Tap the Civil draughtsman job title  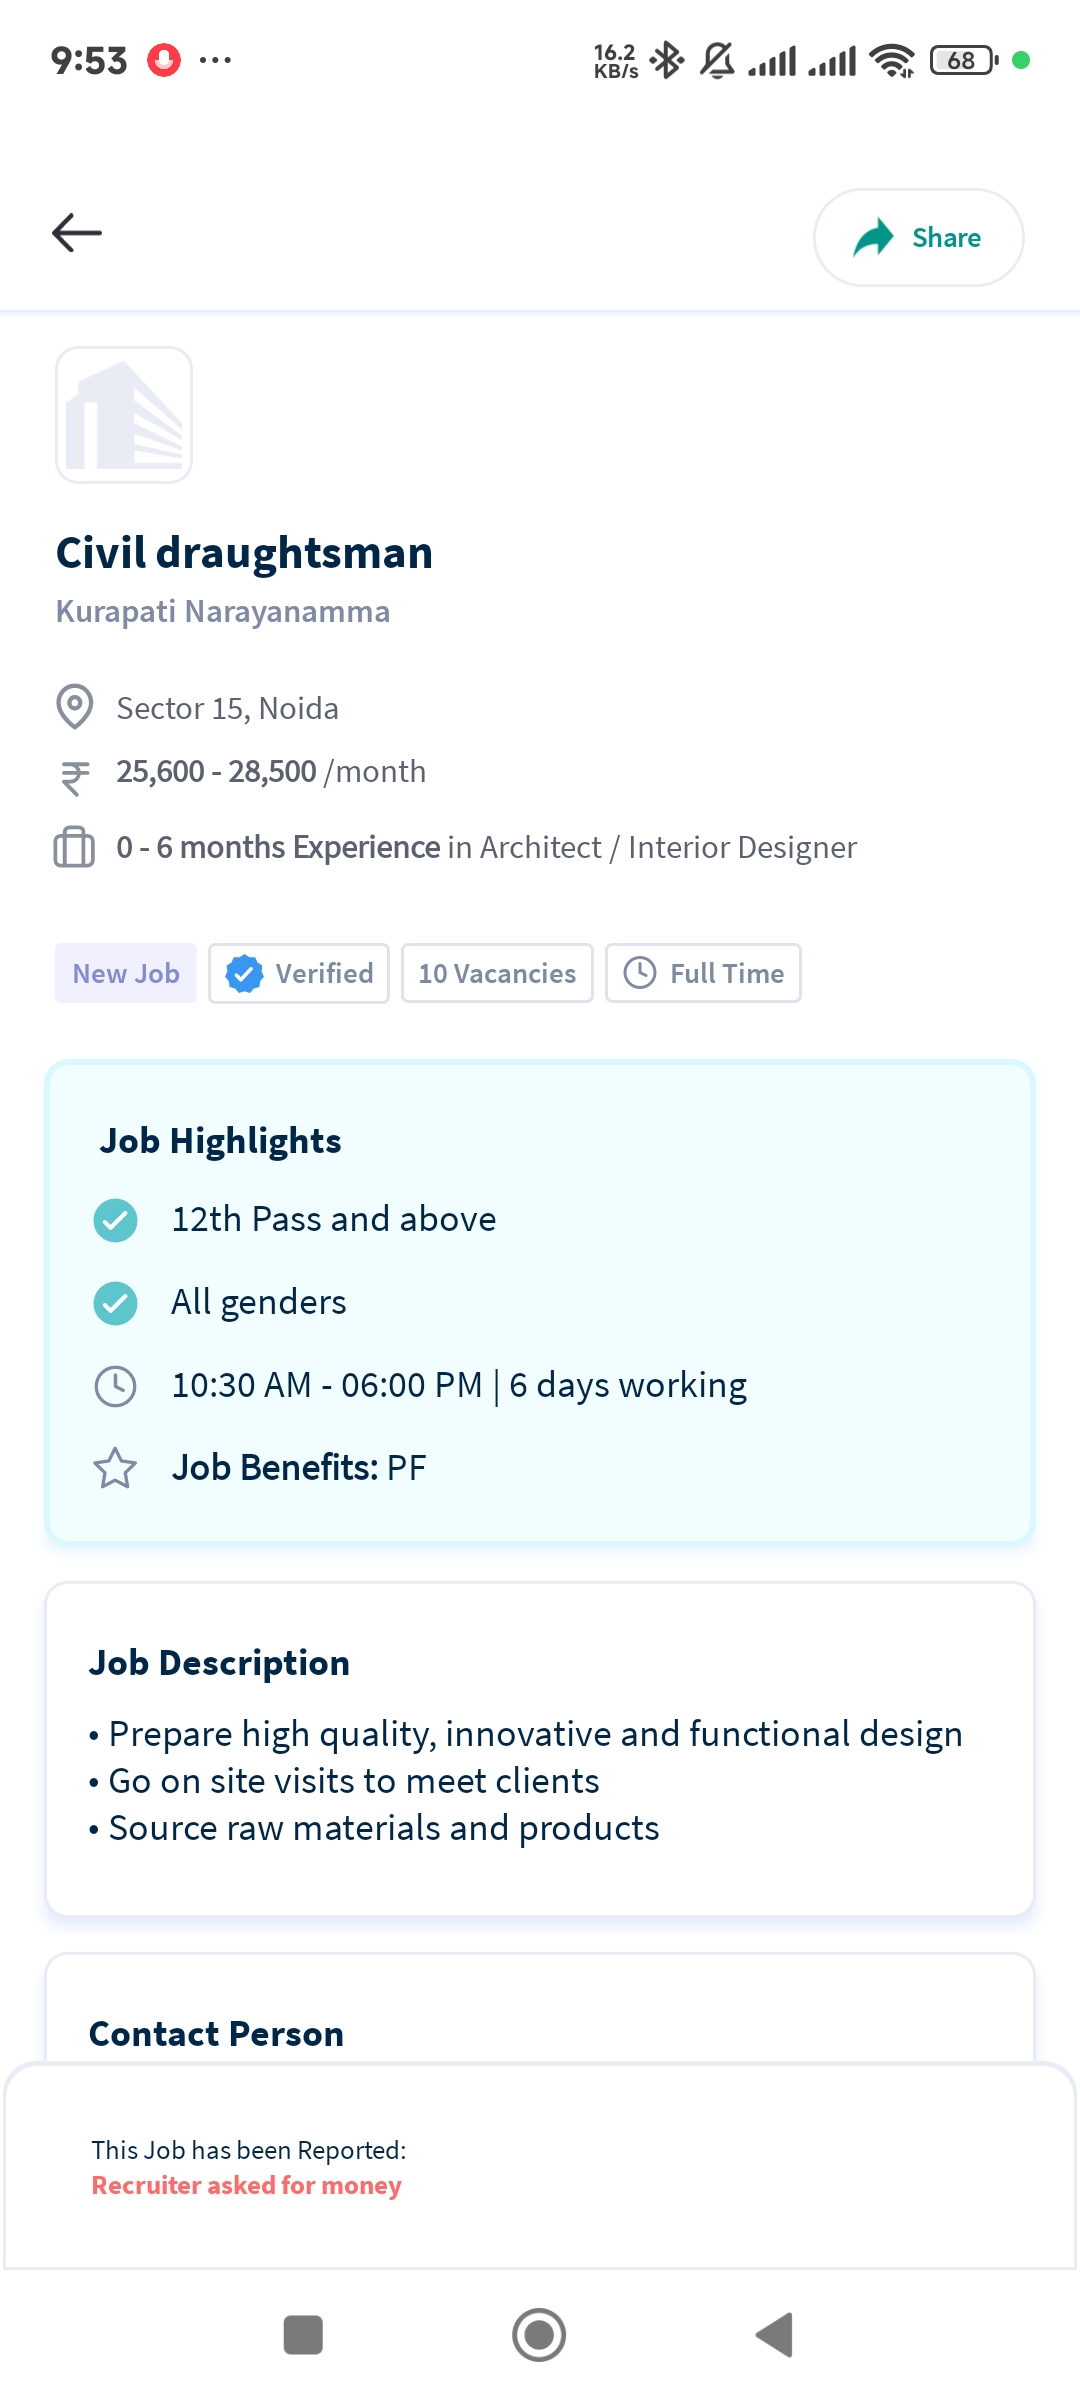pyautogui.click(x=244, y=553)
